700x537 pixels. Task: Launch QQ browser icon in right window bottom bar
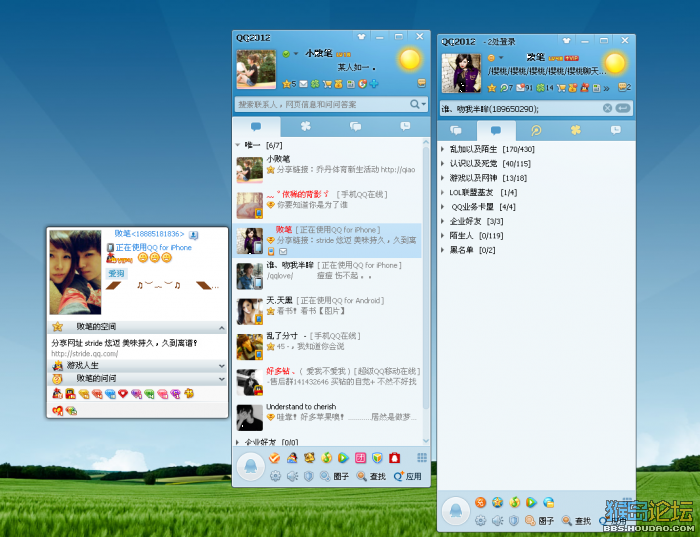coord(549,502)
